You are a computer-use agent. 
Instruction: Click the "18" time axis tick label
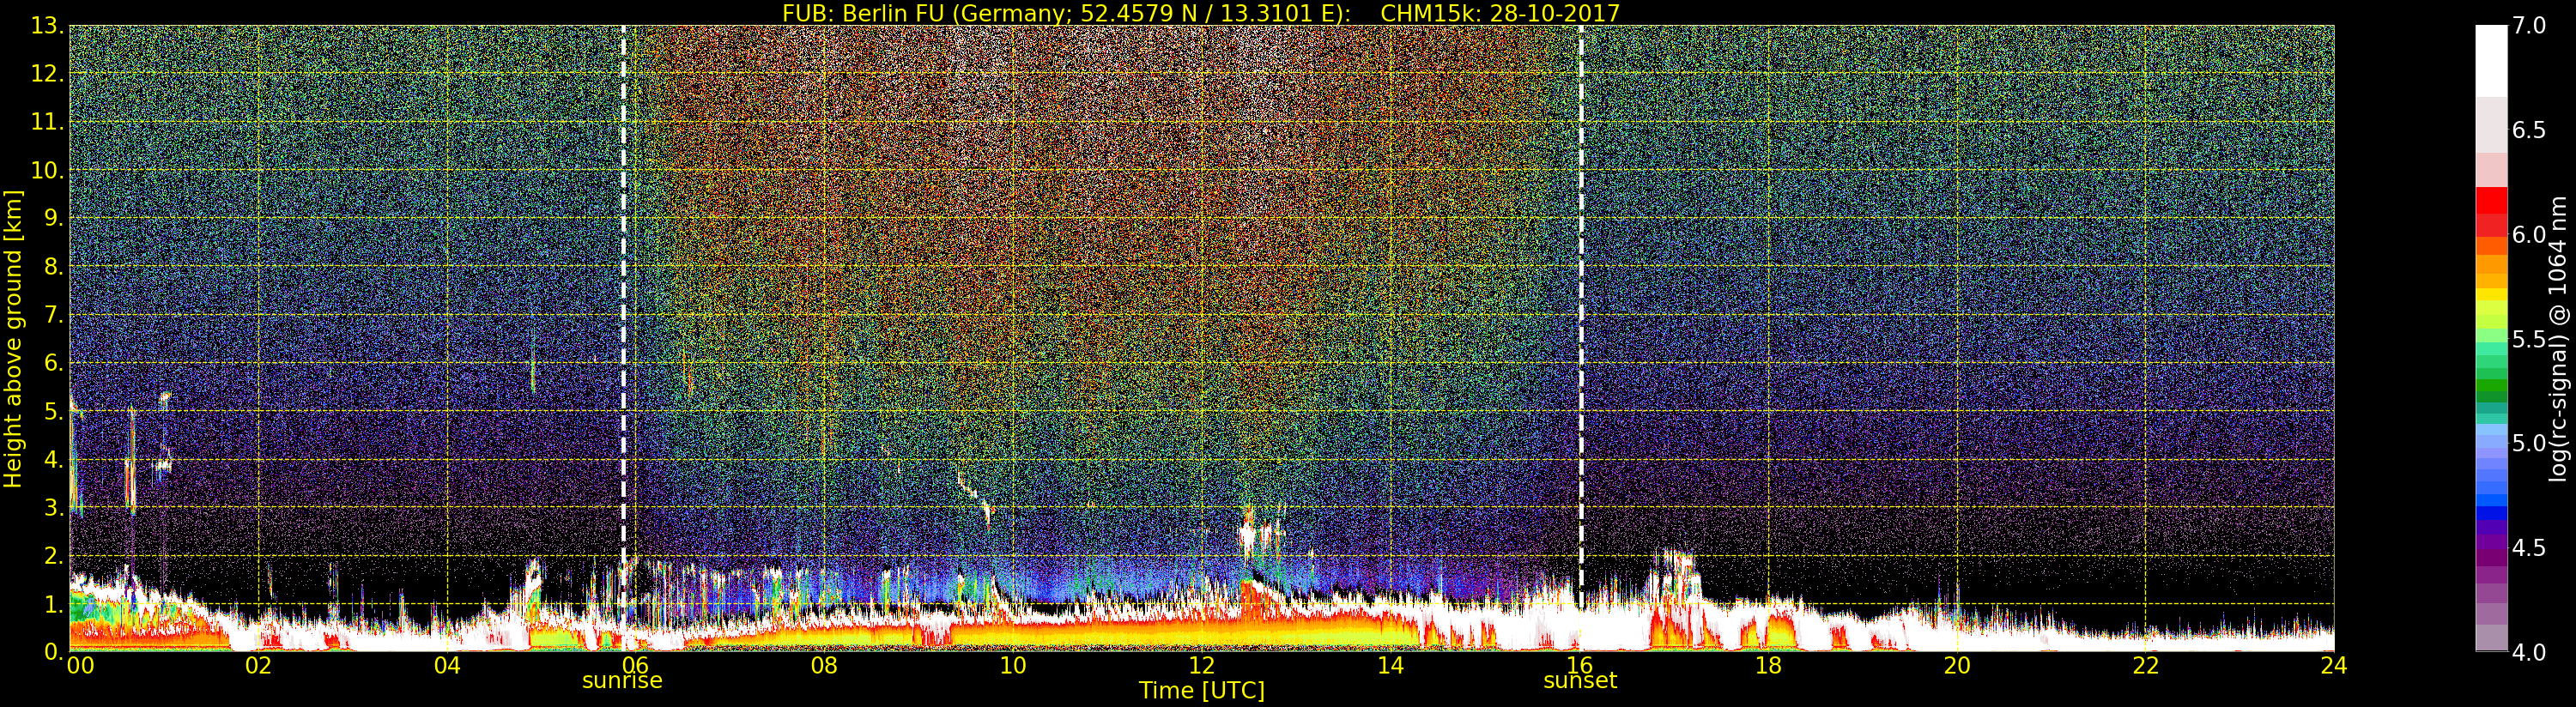tap(1768, 666)
